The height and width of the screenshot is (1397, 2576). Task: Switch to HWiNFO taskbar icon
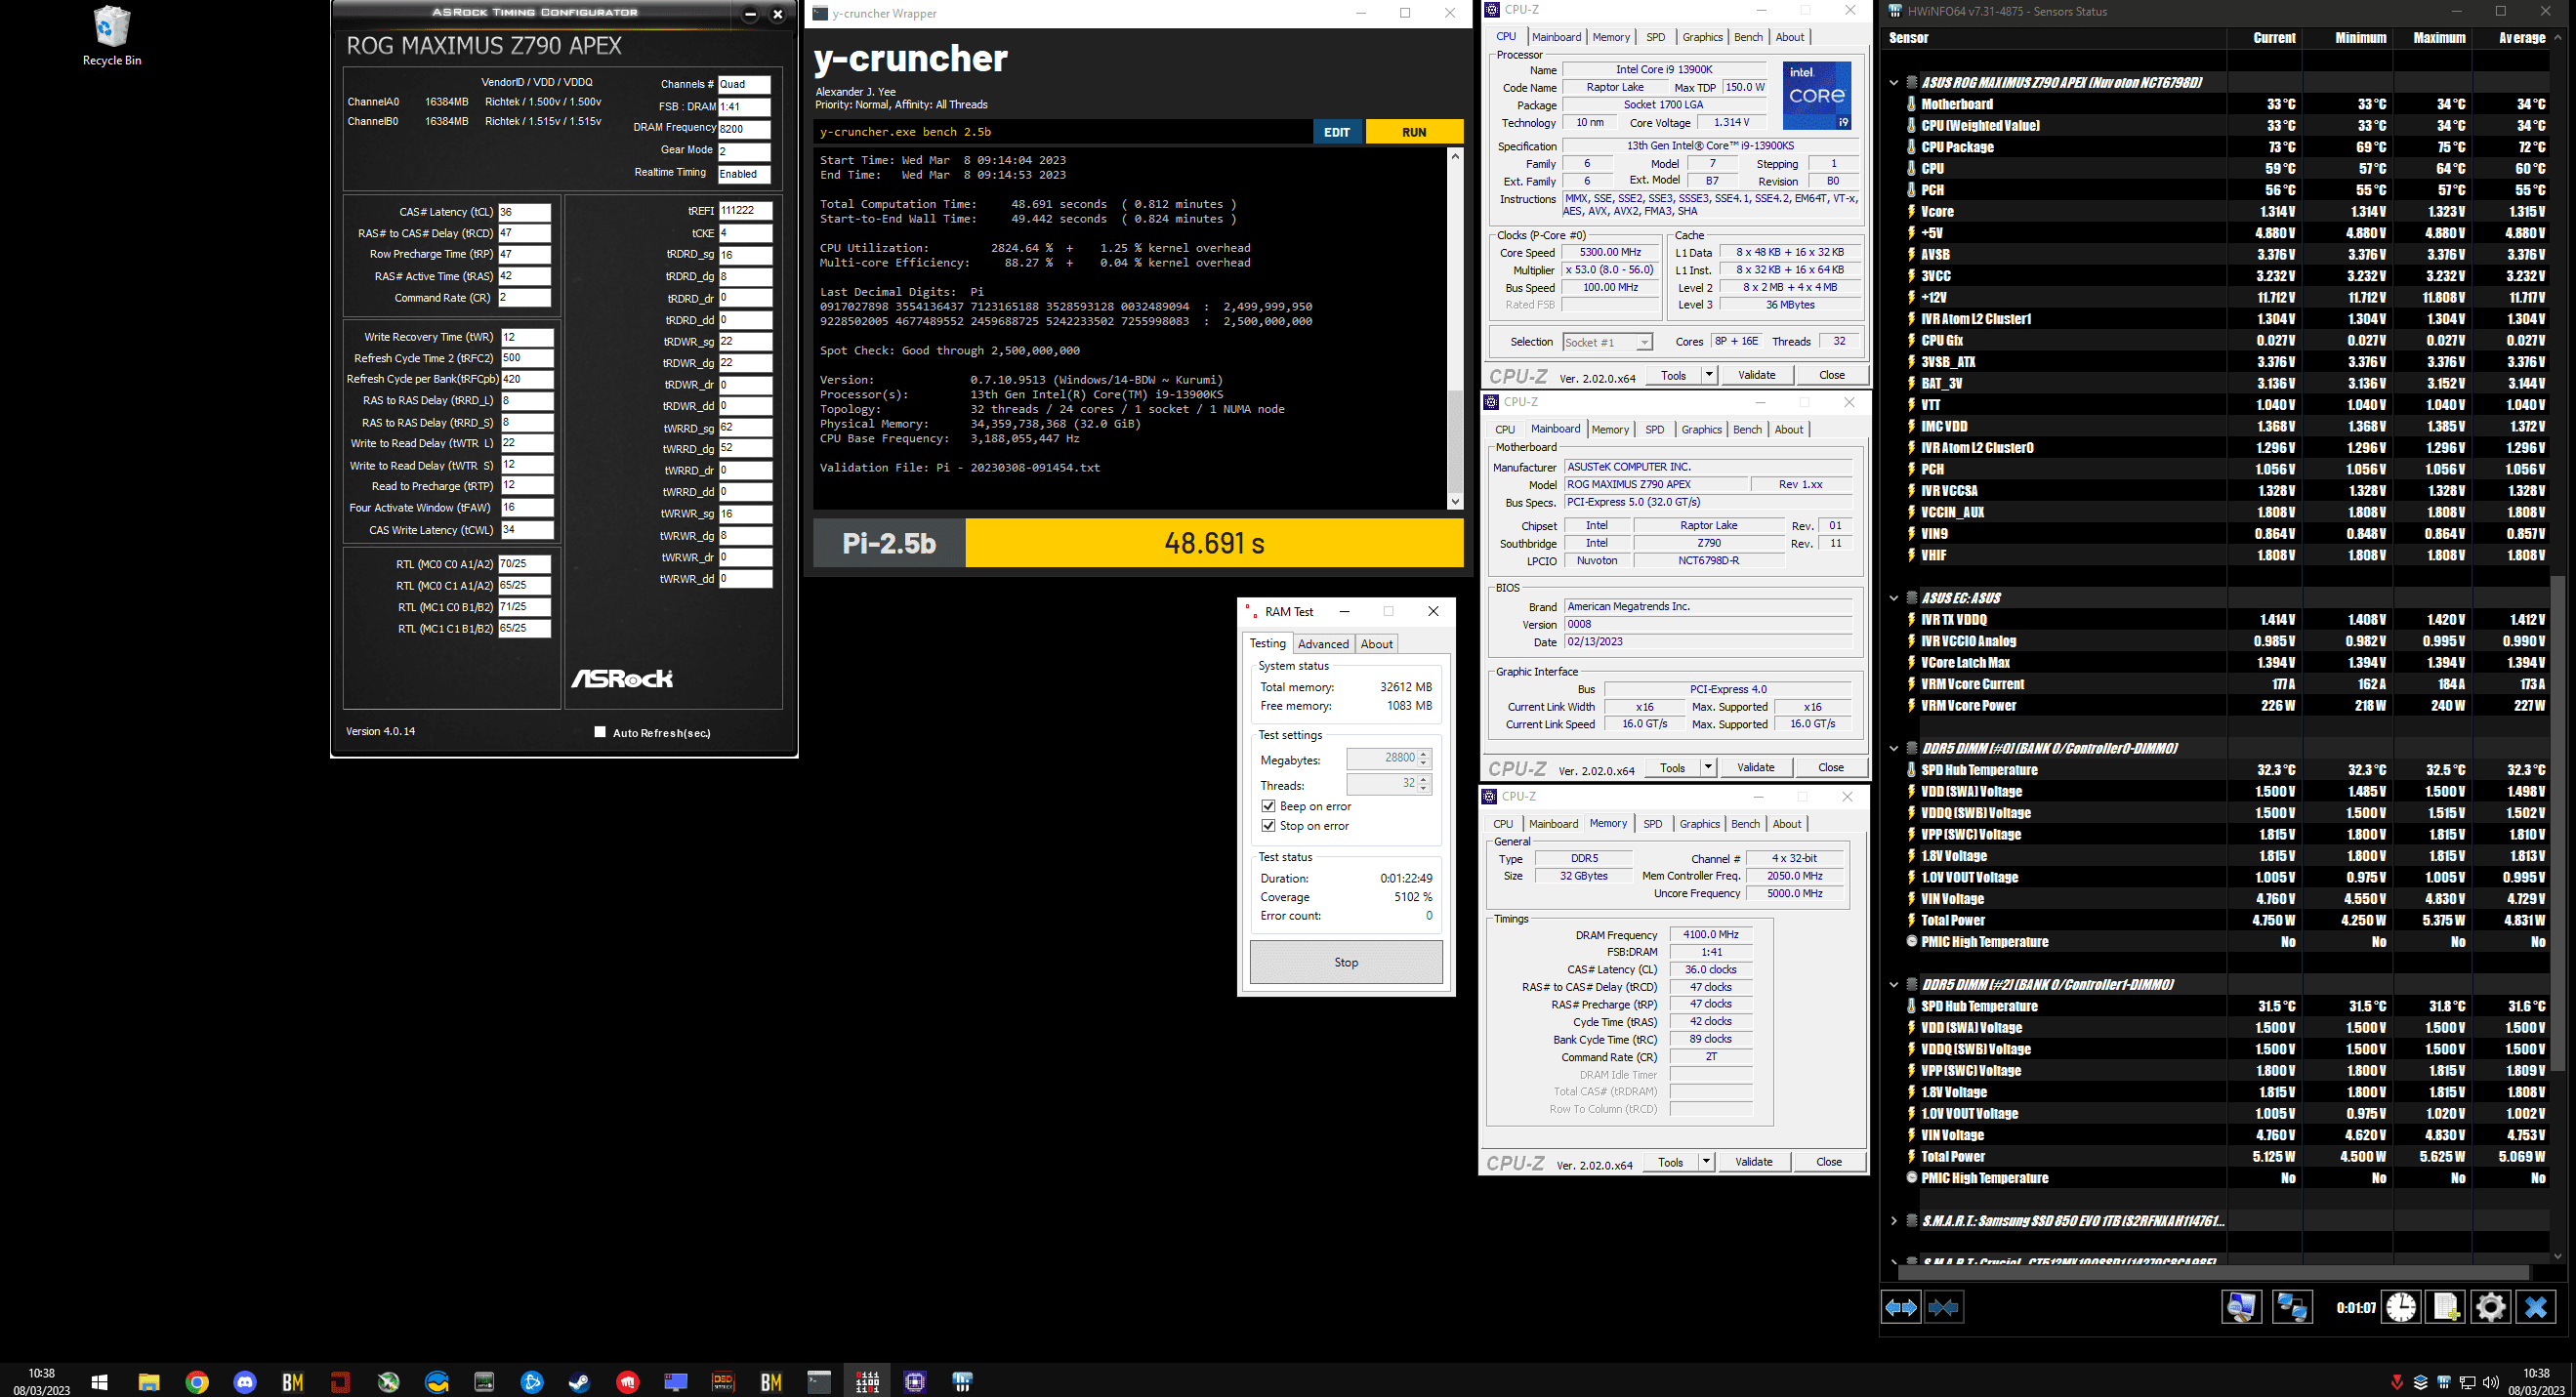(x=963, y=1382)
